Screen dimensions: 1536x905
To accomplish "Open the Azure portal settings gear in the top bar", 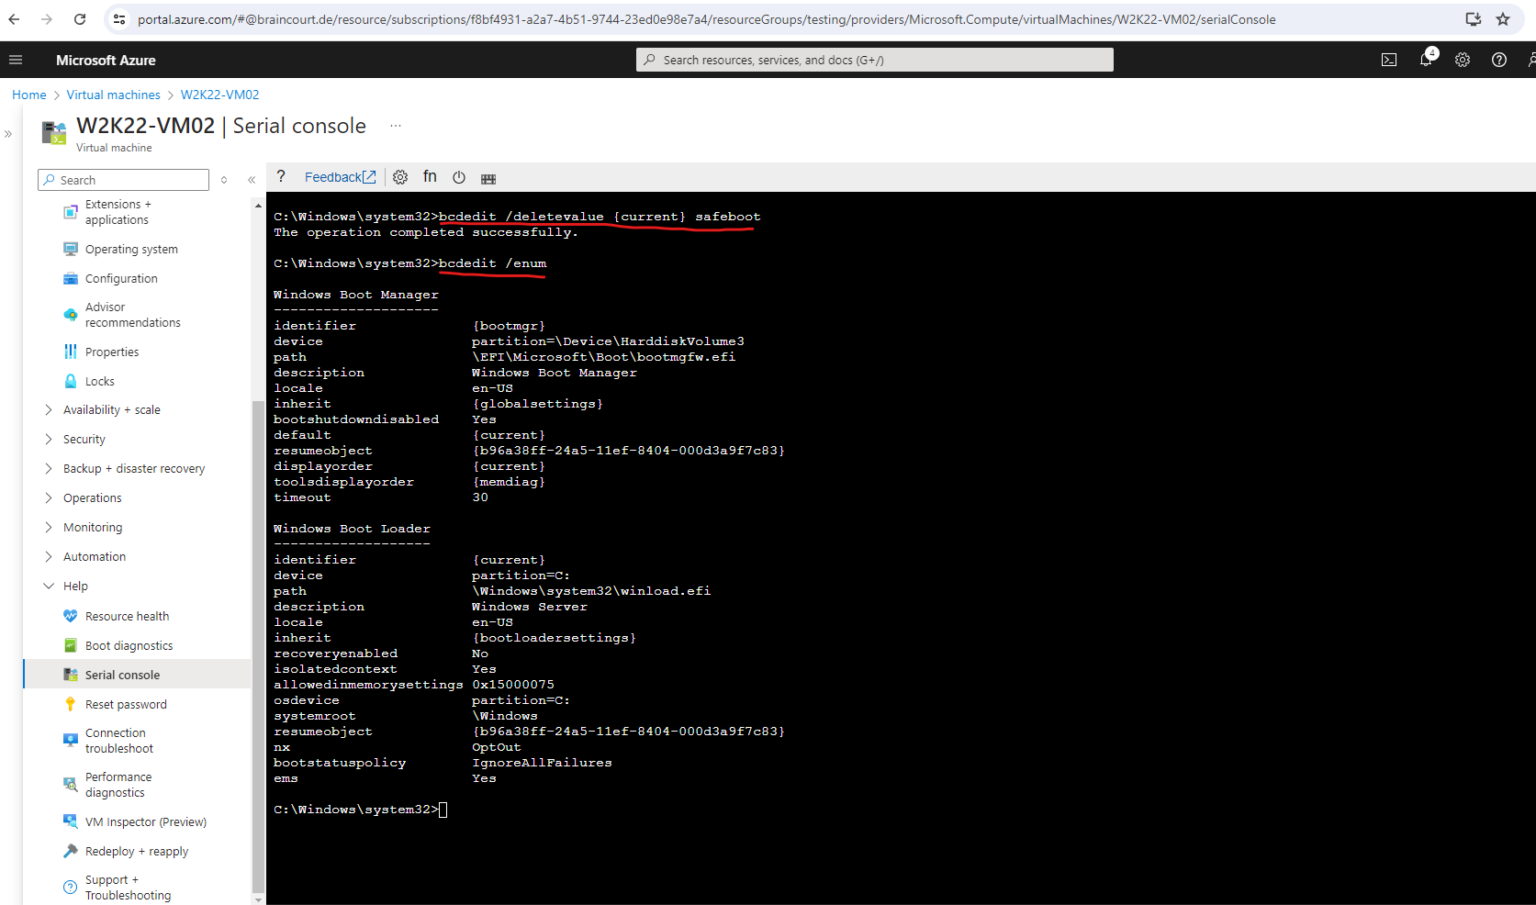I will [1462, 60].
